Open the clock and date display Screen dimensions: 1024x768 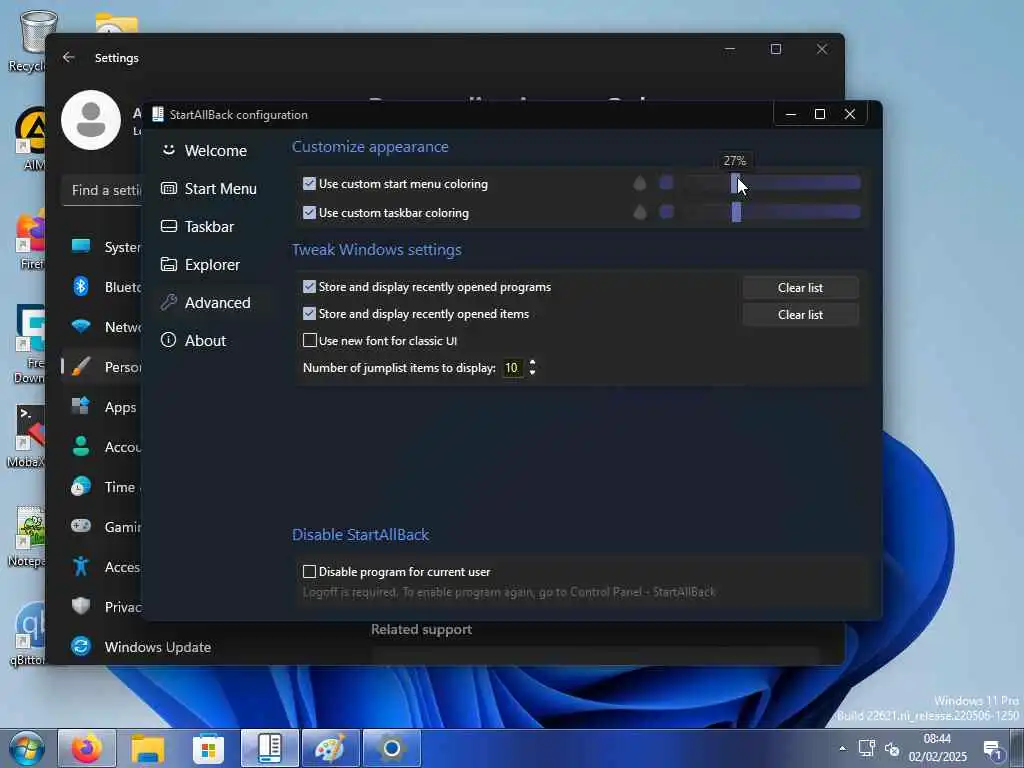[937, 748]
